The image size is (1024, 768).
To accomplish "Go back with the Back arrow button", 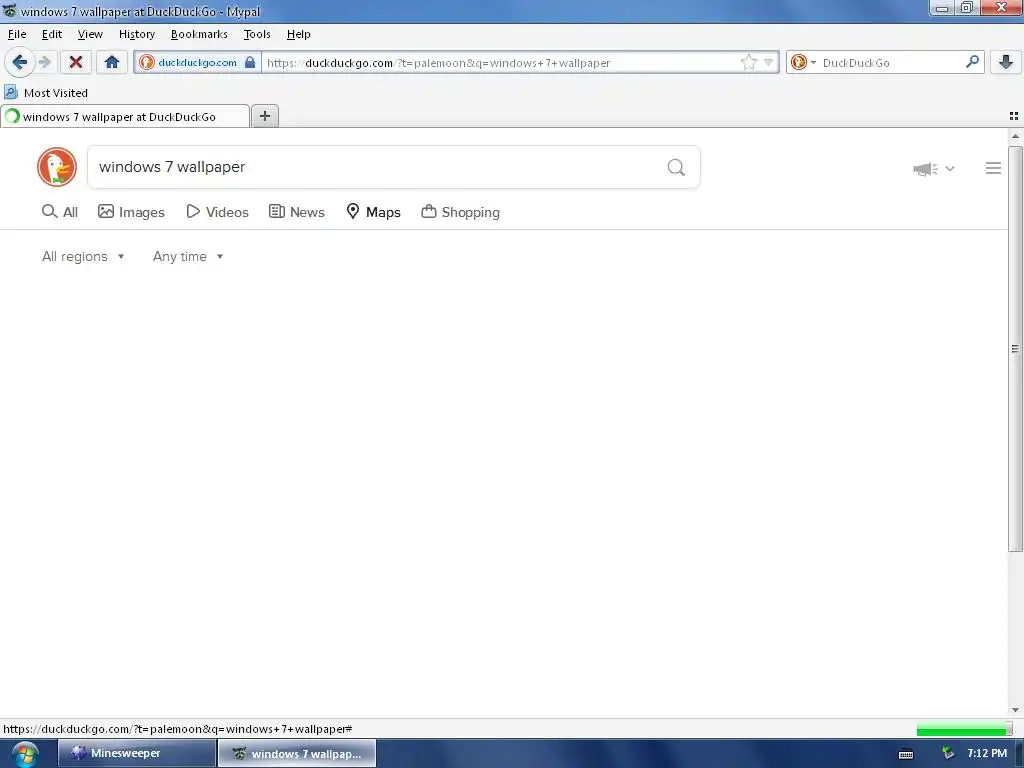I will click(x=20, y=62).
